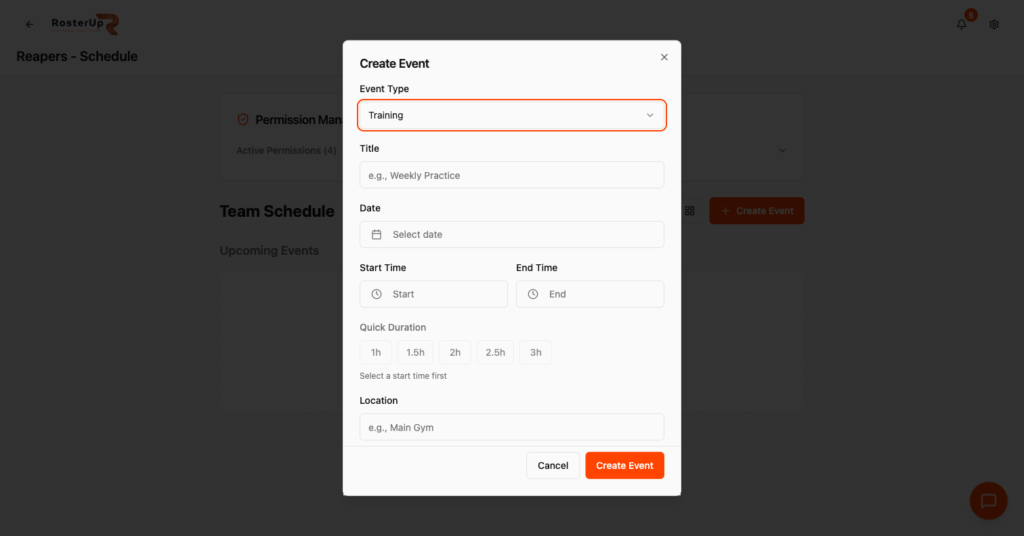Image resolution: width=1024 pixels, height=536 pixels.
Task: Click the 'Upcoming Events' heading
Action: 269,251
